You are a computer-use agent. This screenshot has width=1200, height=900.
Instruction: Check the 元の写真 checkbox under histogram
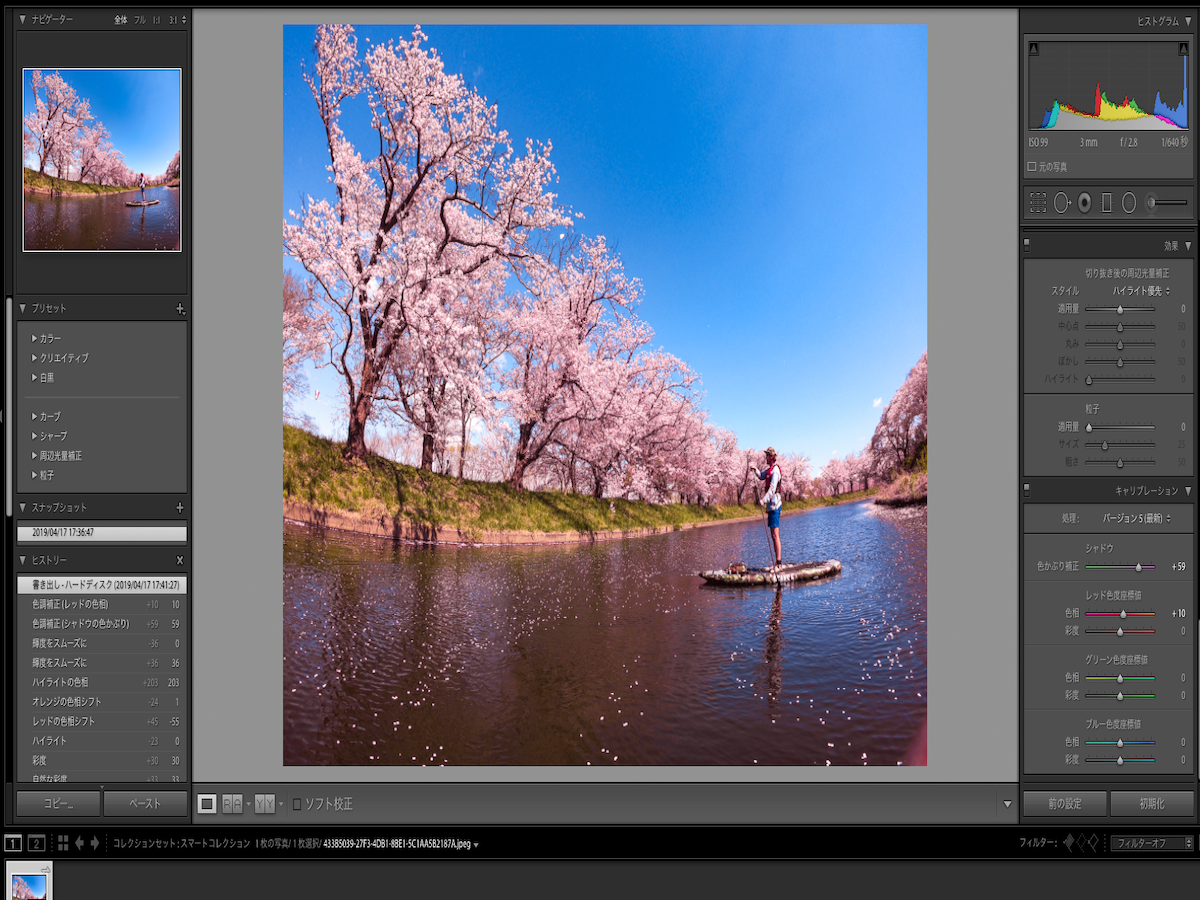[x=1032, y=167]
